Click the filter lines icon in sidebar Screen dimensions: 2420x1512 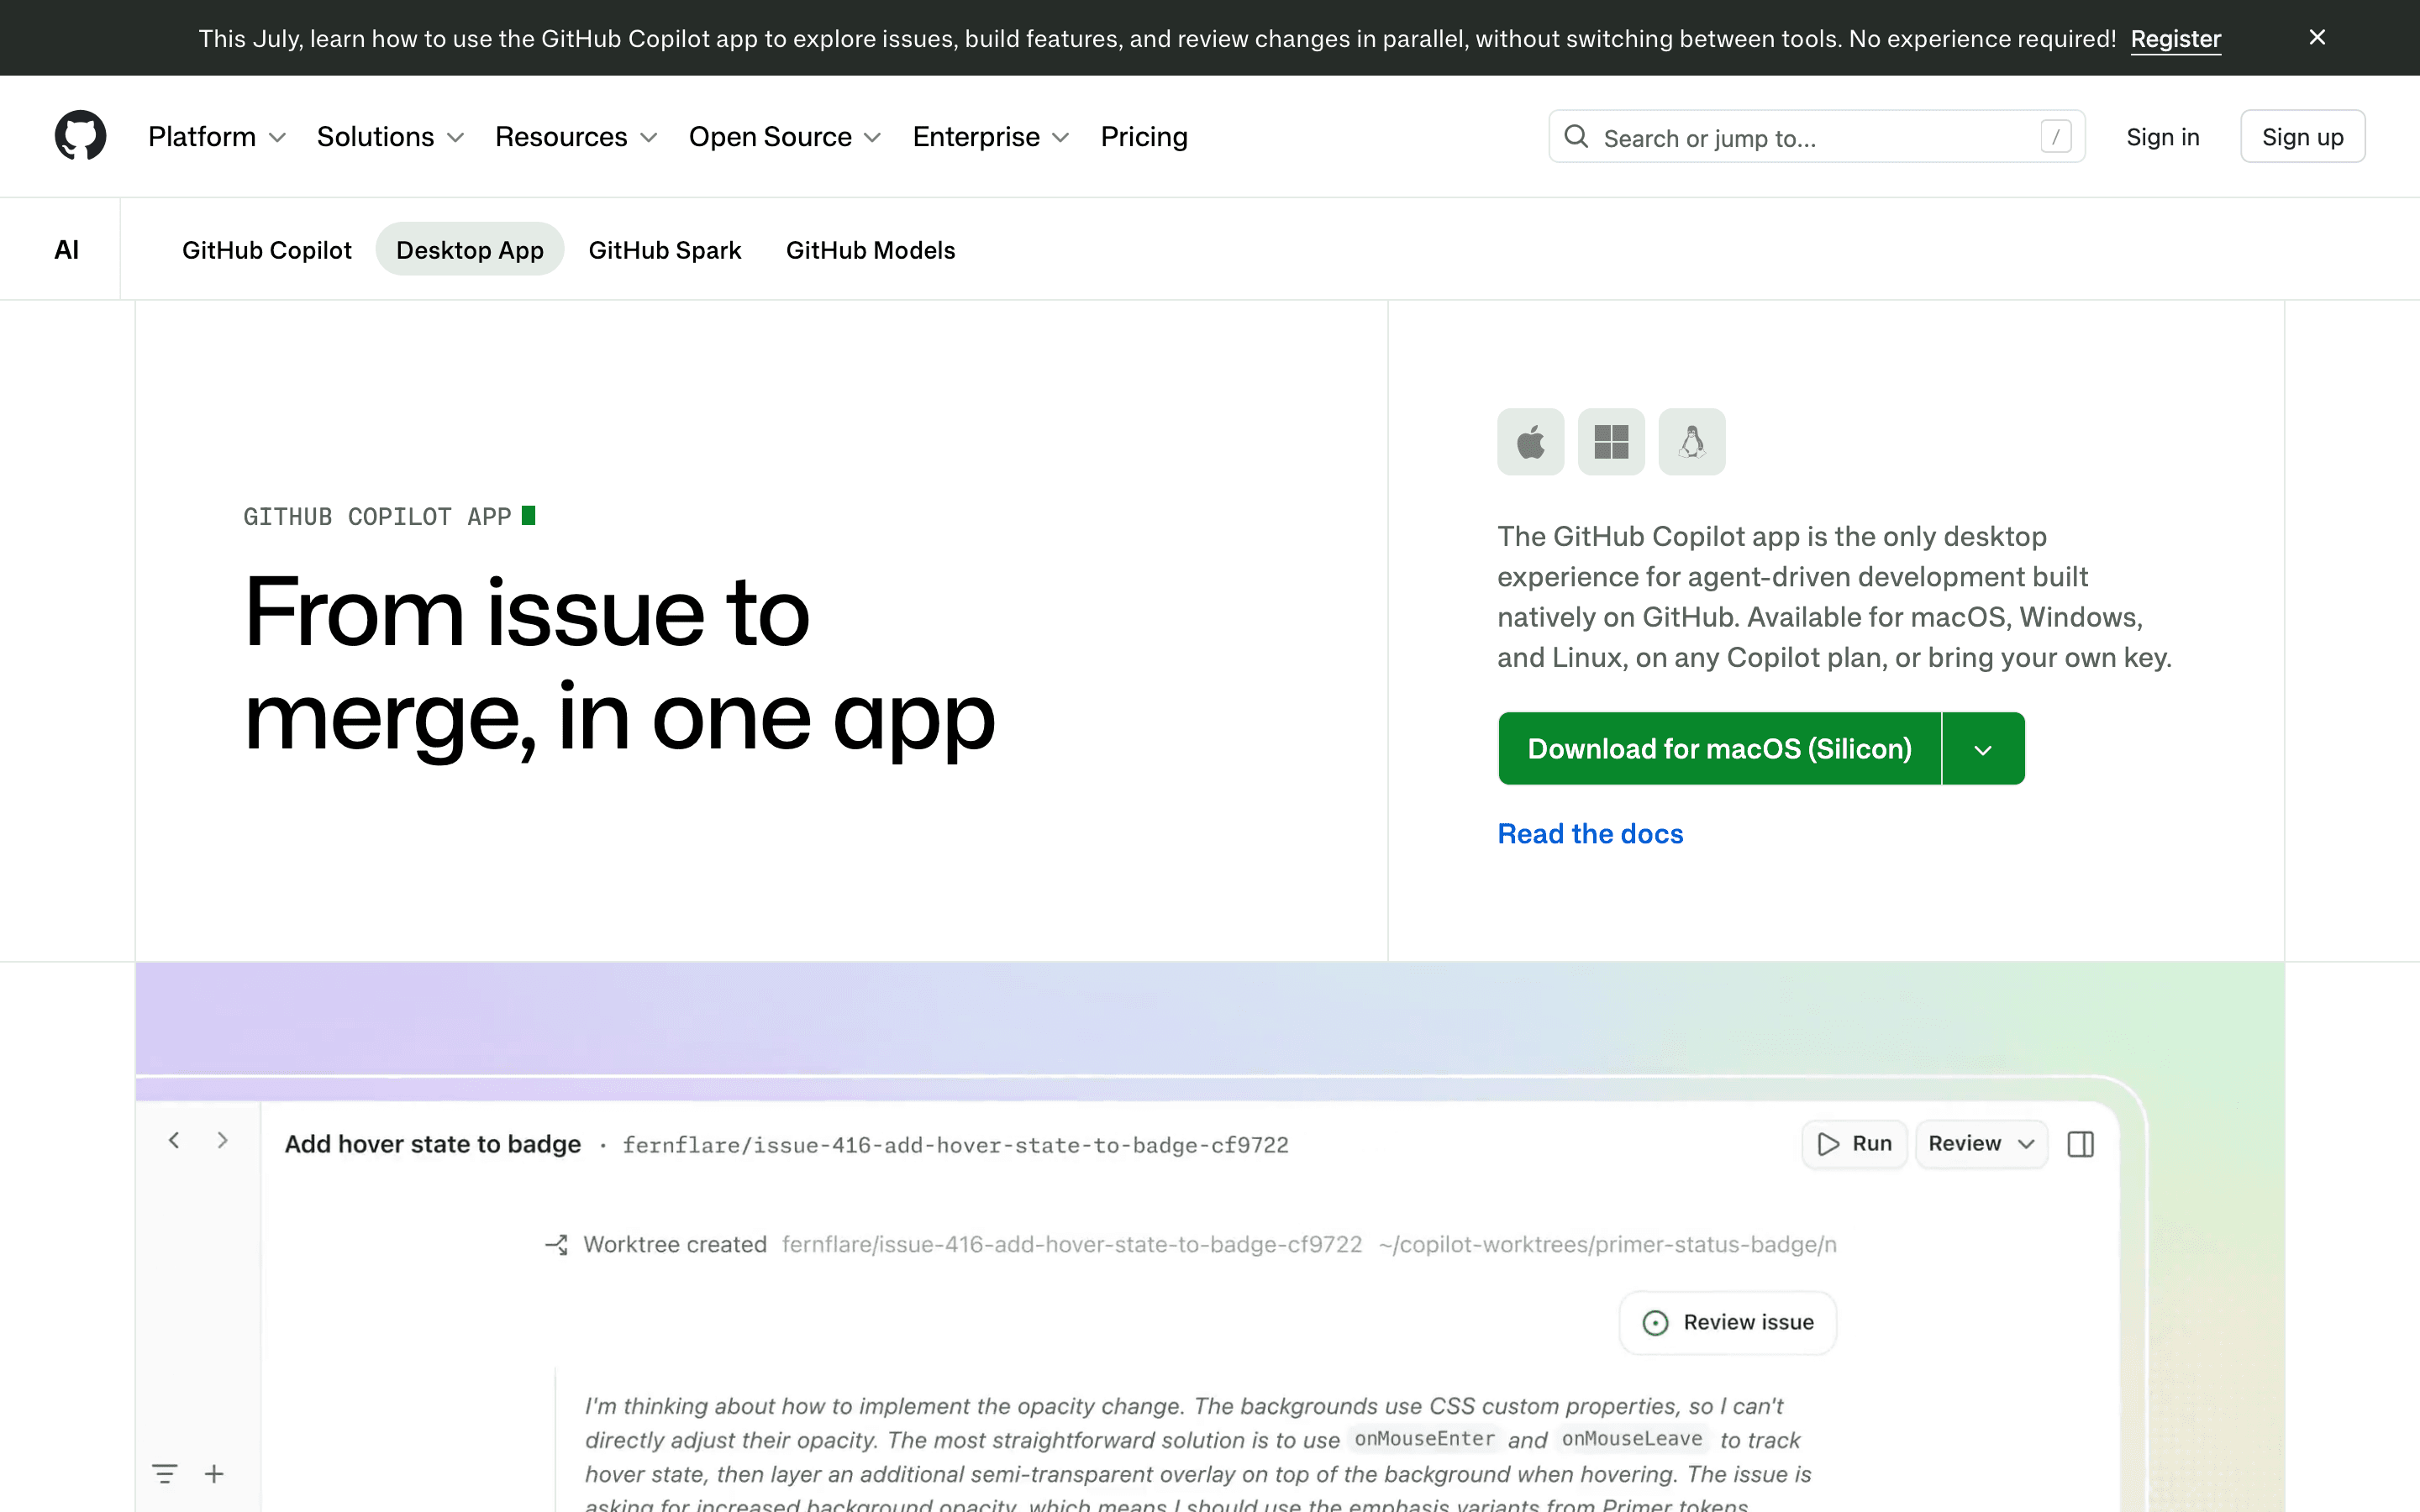click(164, 1473)
